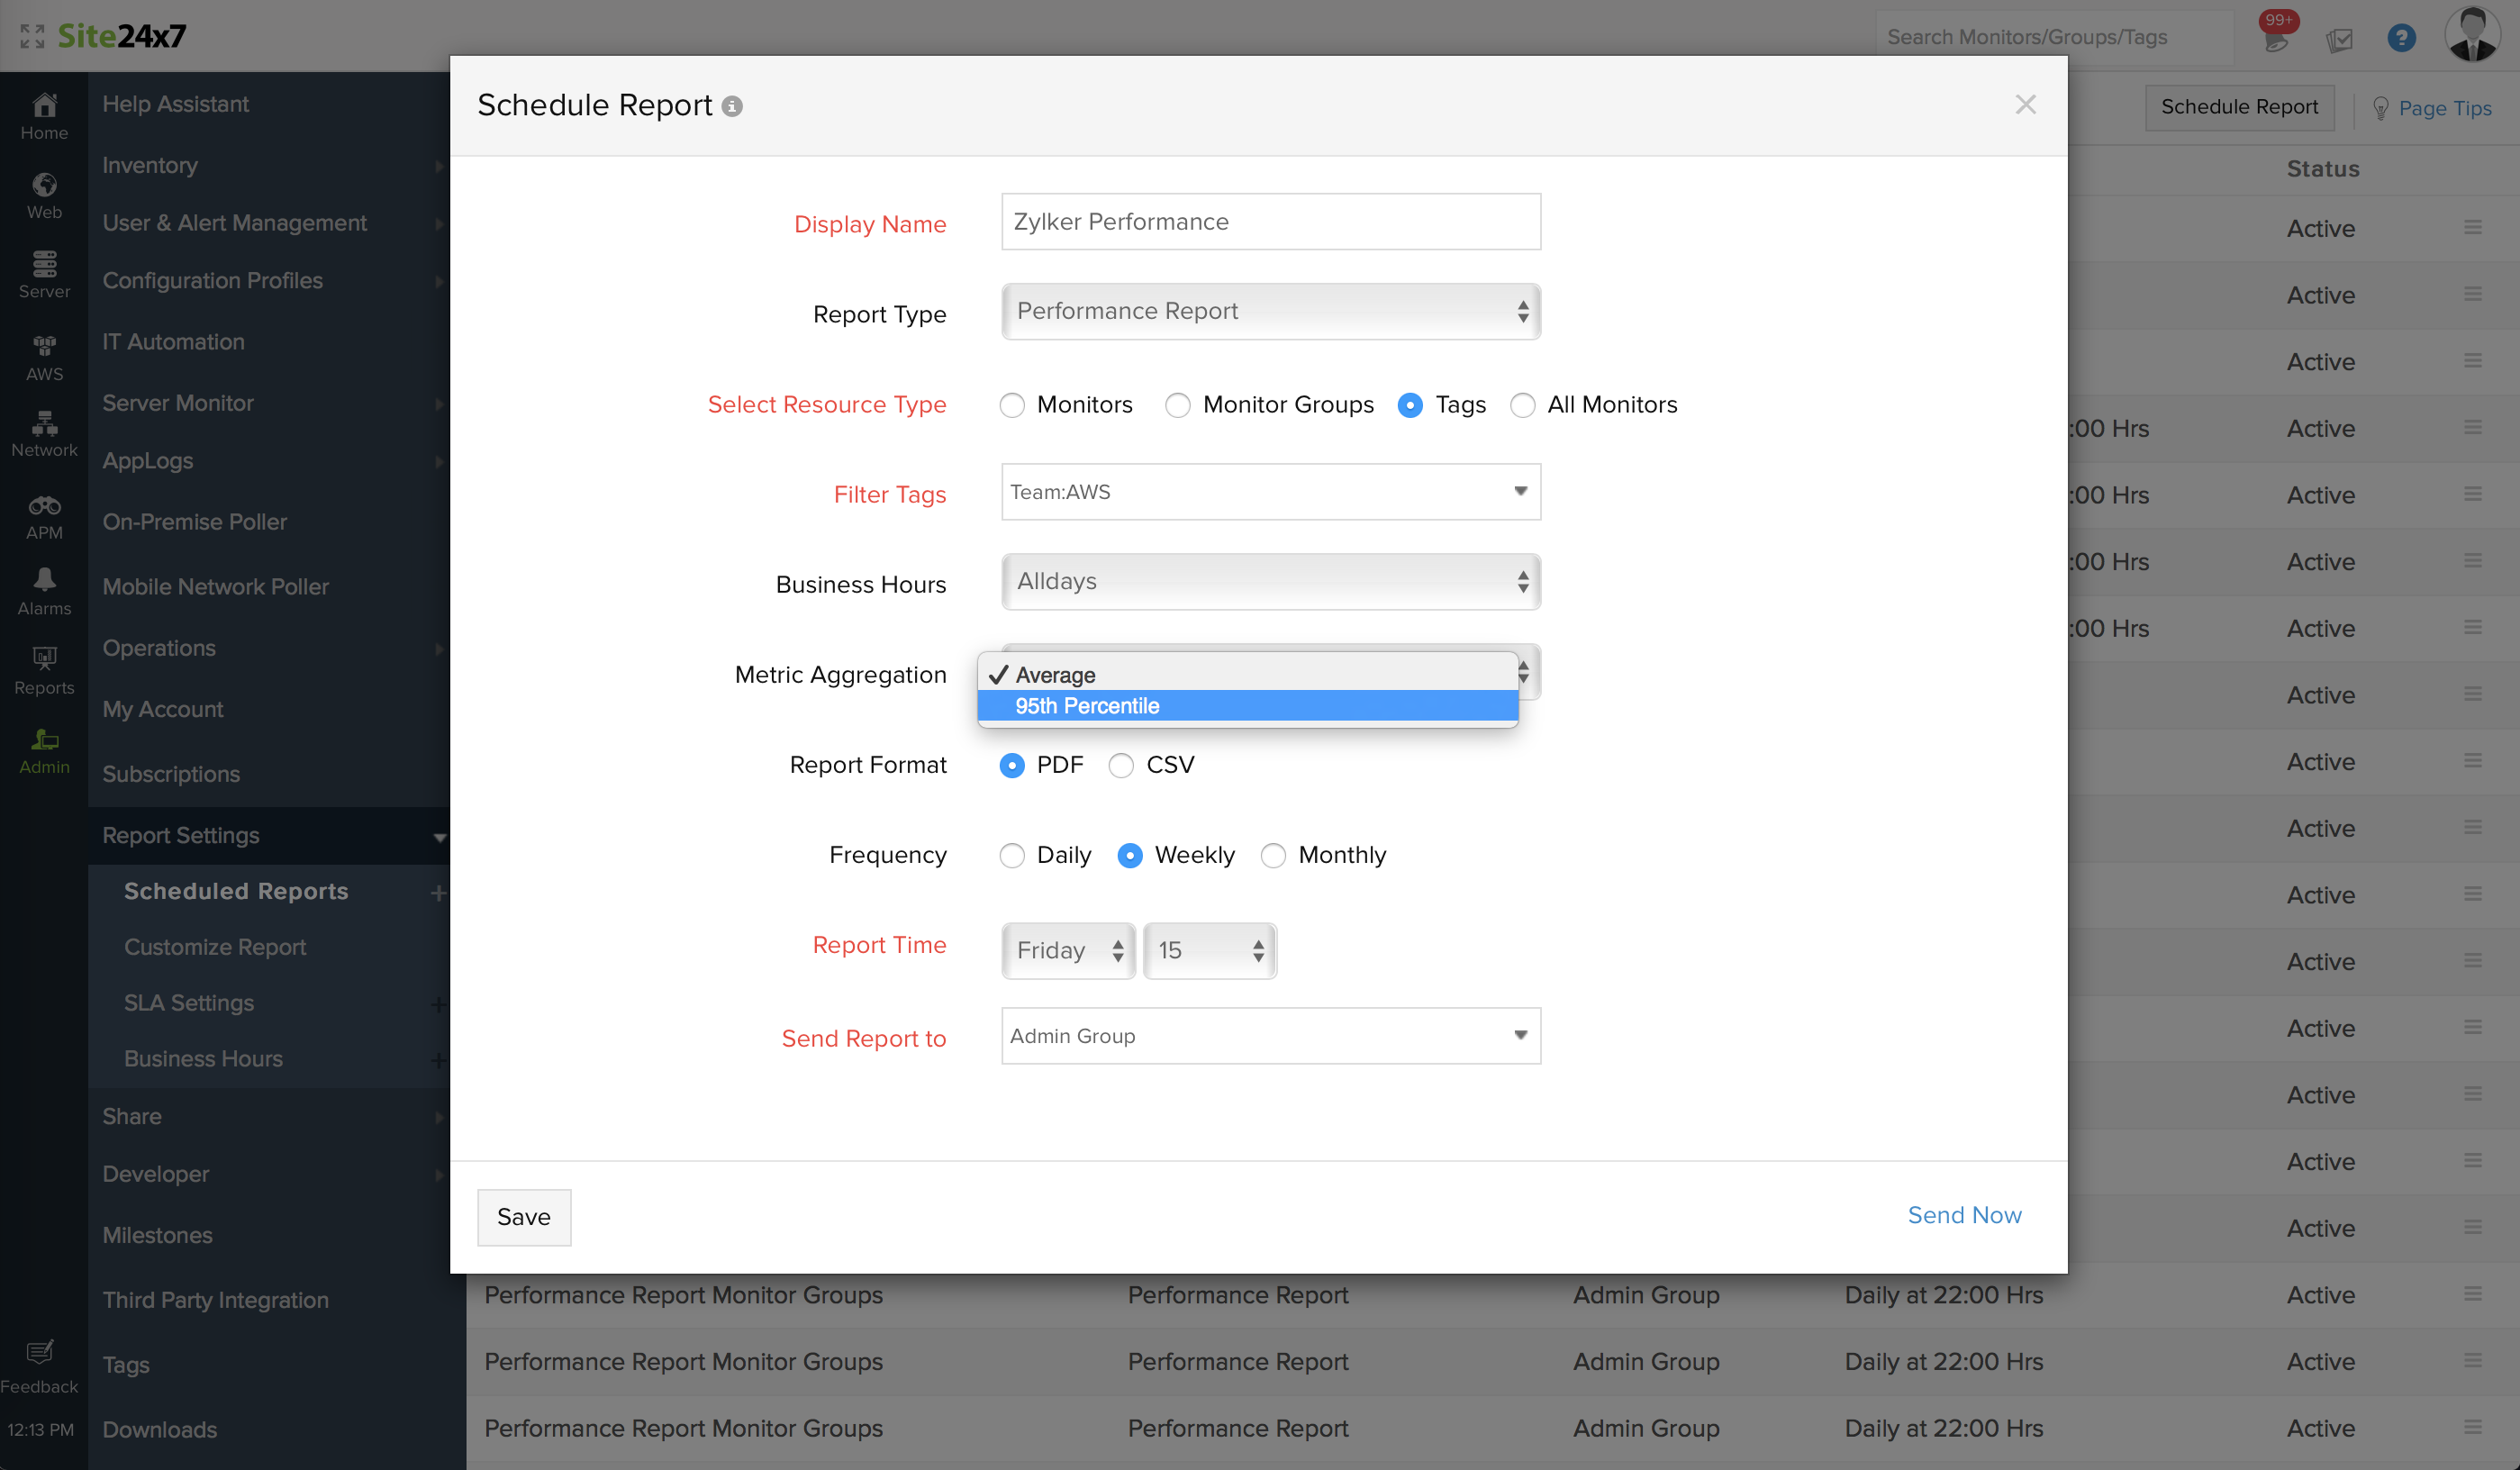Image resolution: width=2520 pixels, height=1470 pixels.
Task: Click the Schedule Report button in header
Action: point(2239,107)
